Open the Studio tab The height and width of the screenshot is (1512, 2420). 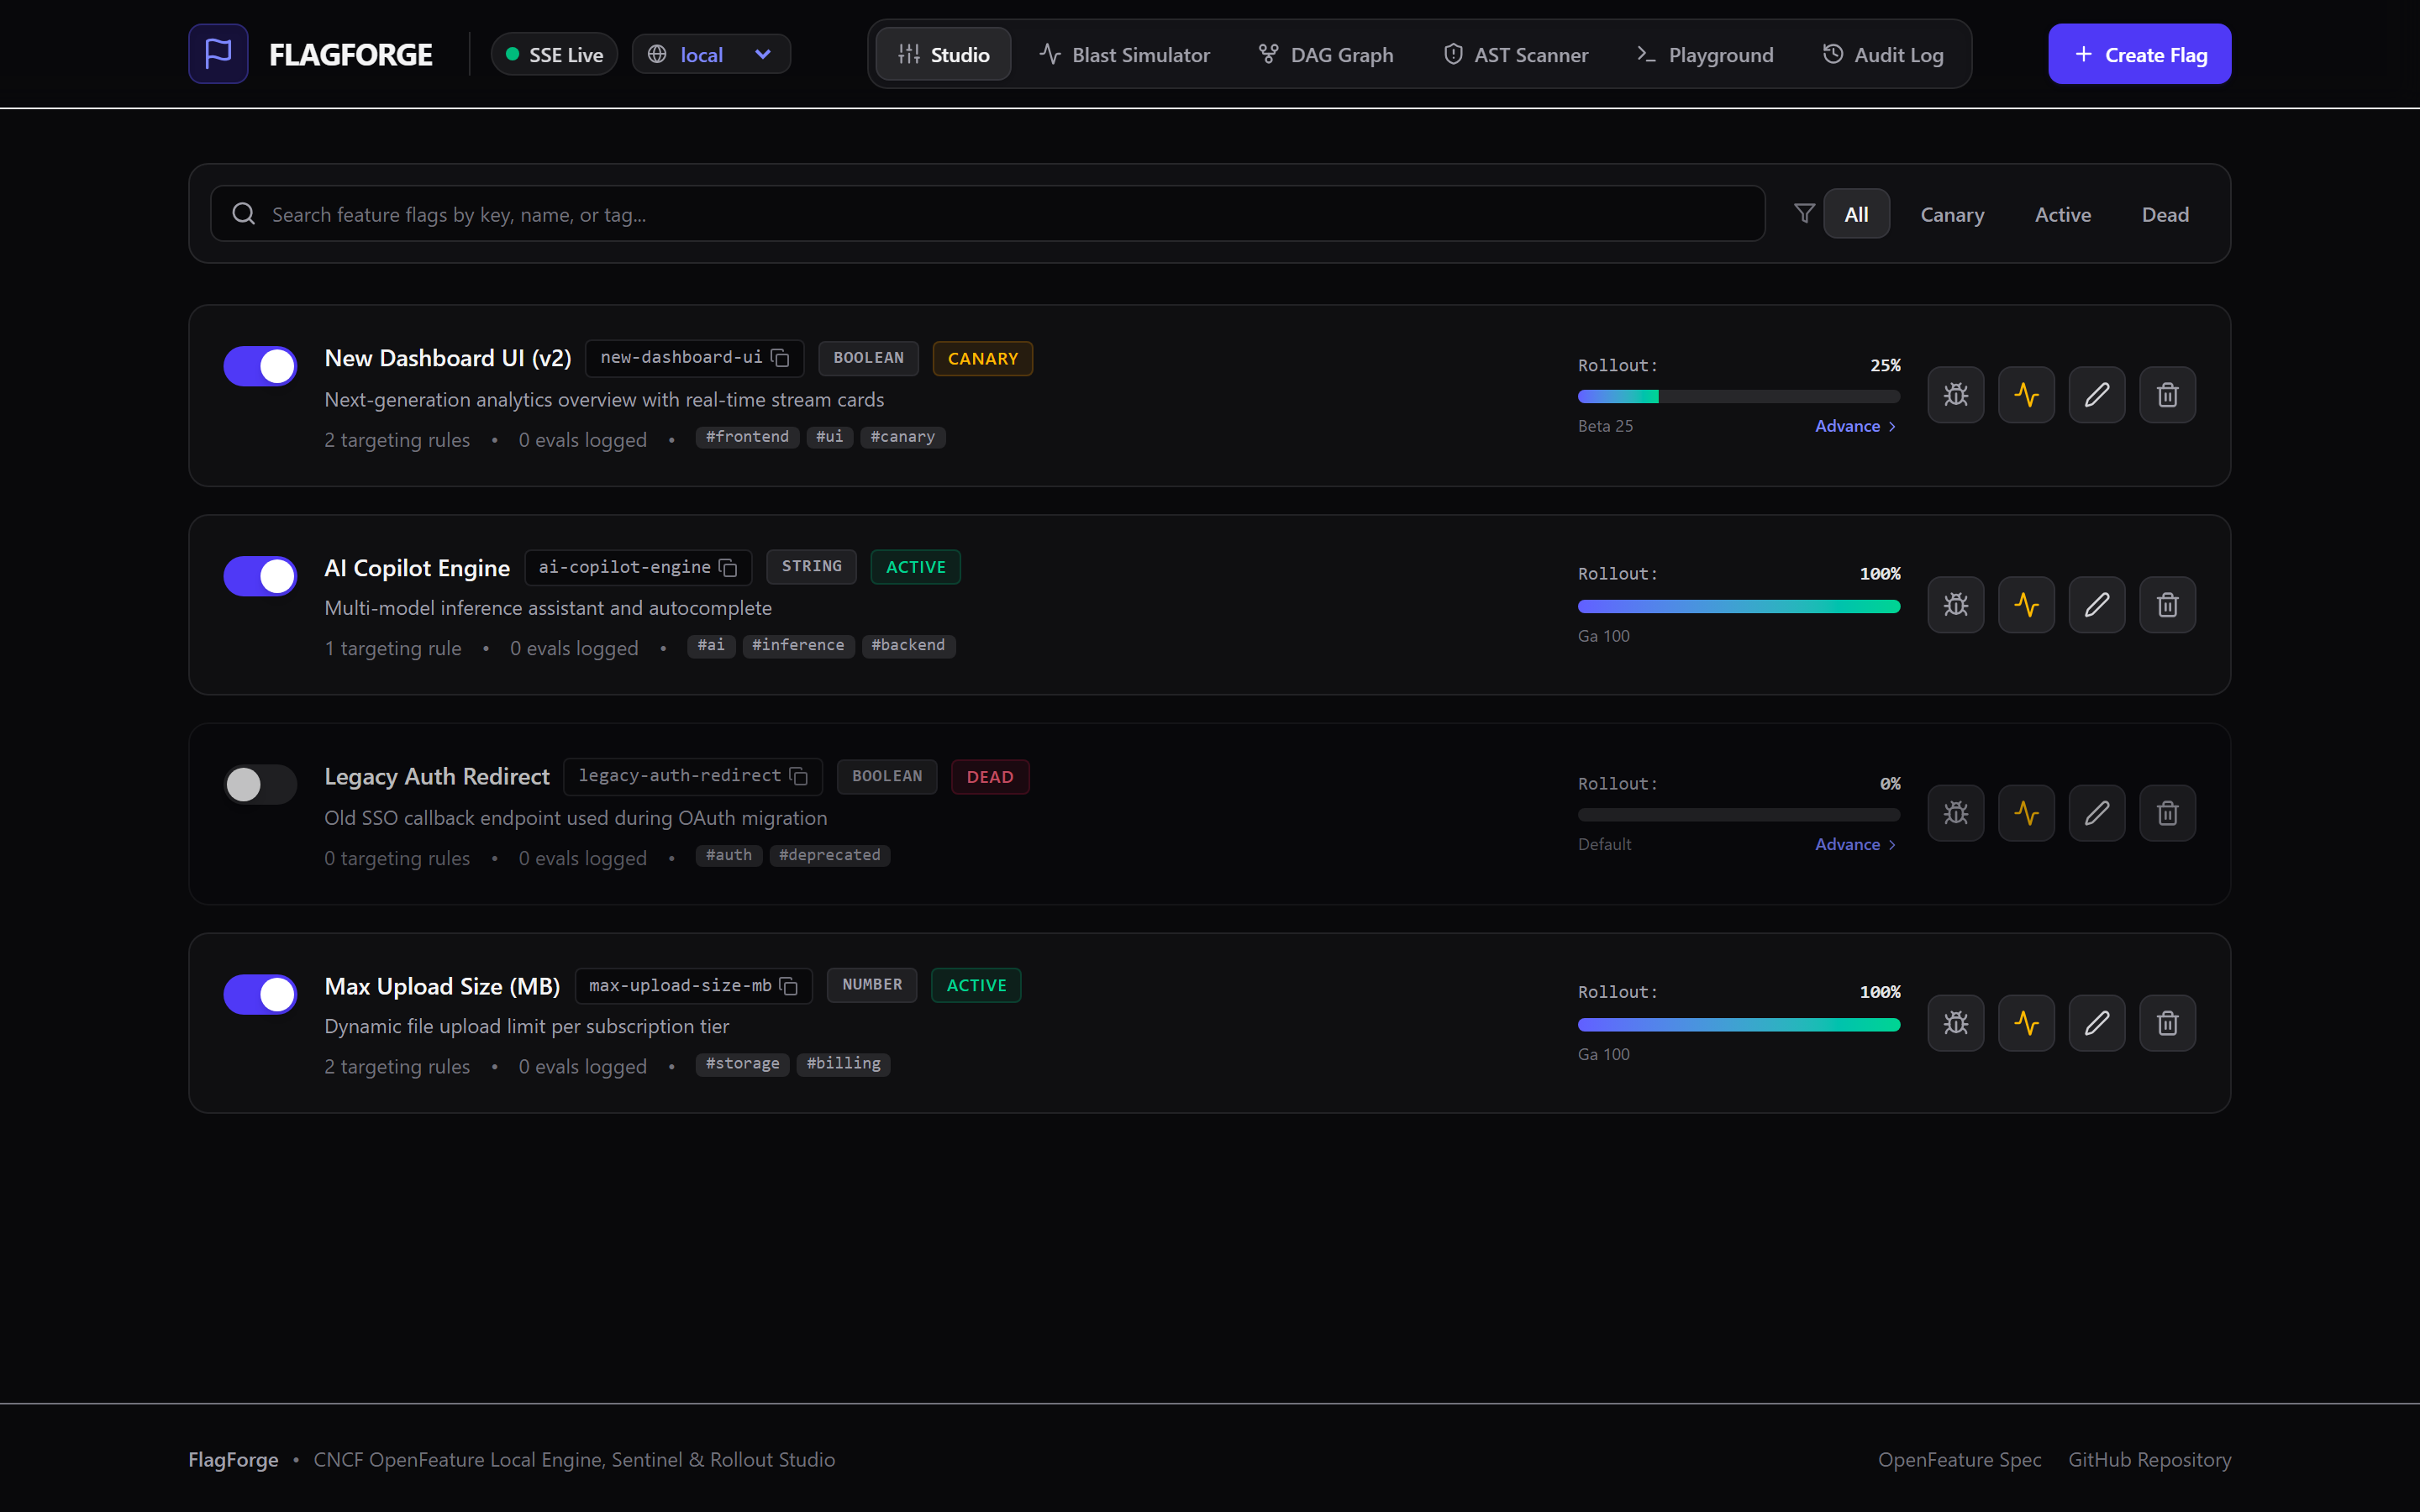point(943,54)
